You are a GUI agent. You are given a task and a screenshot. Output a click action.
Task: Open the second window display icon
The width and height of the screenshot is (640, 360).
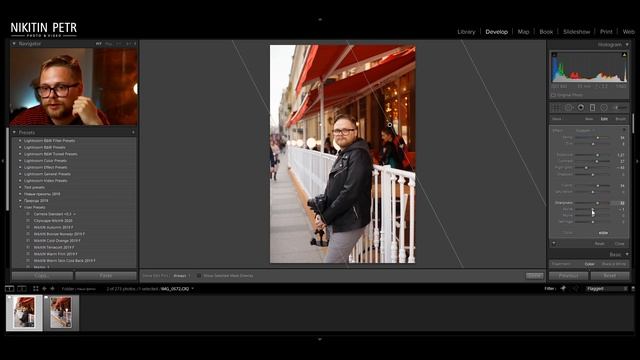click(x=22, y=289)
